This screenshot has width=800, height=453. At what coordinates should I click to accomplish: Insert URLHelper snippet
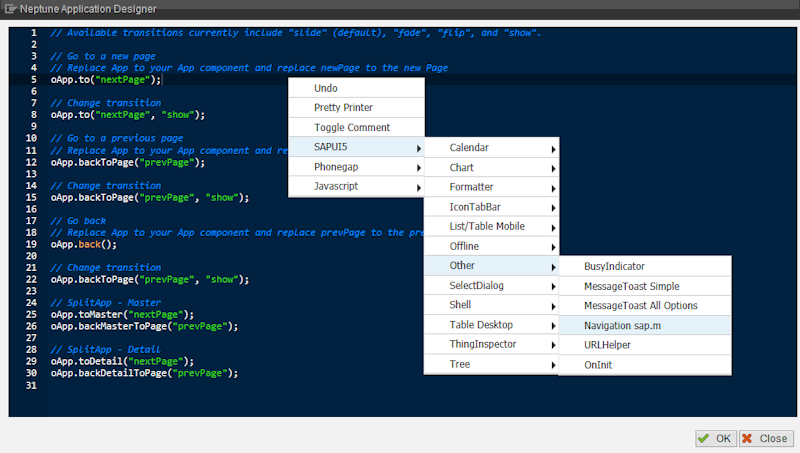645,345
